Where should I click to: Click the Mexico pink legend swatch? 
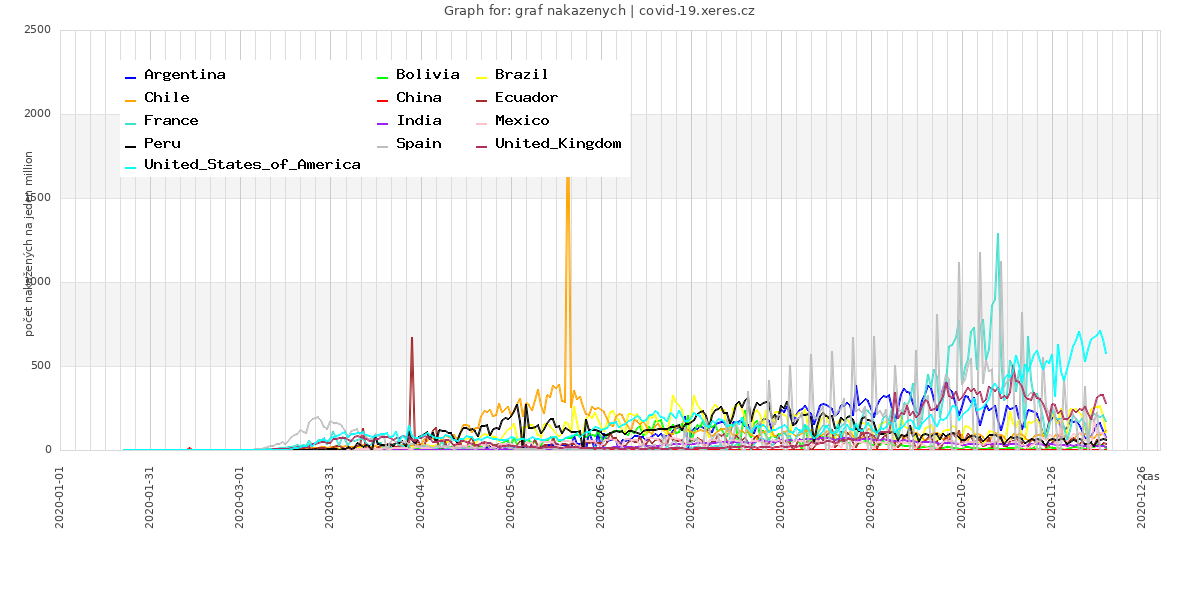481,123
